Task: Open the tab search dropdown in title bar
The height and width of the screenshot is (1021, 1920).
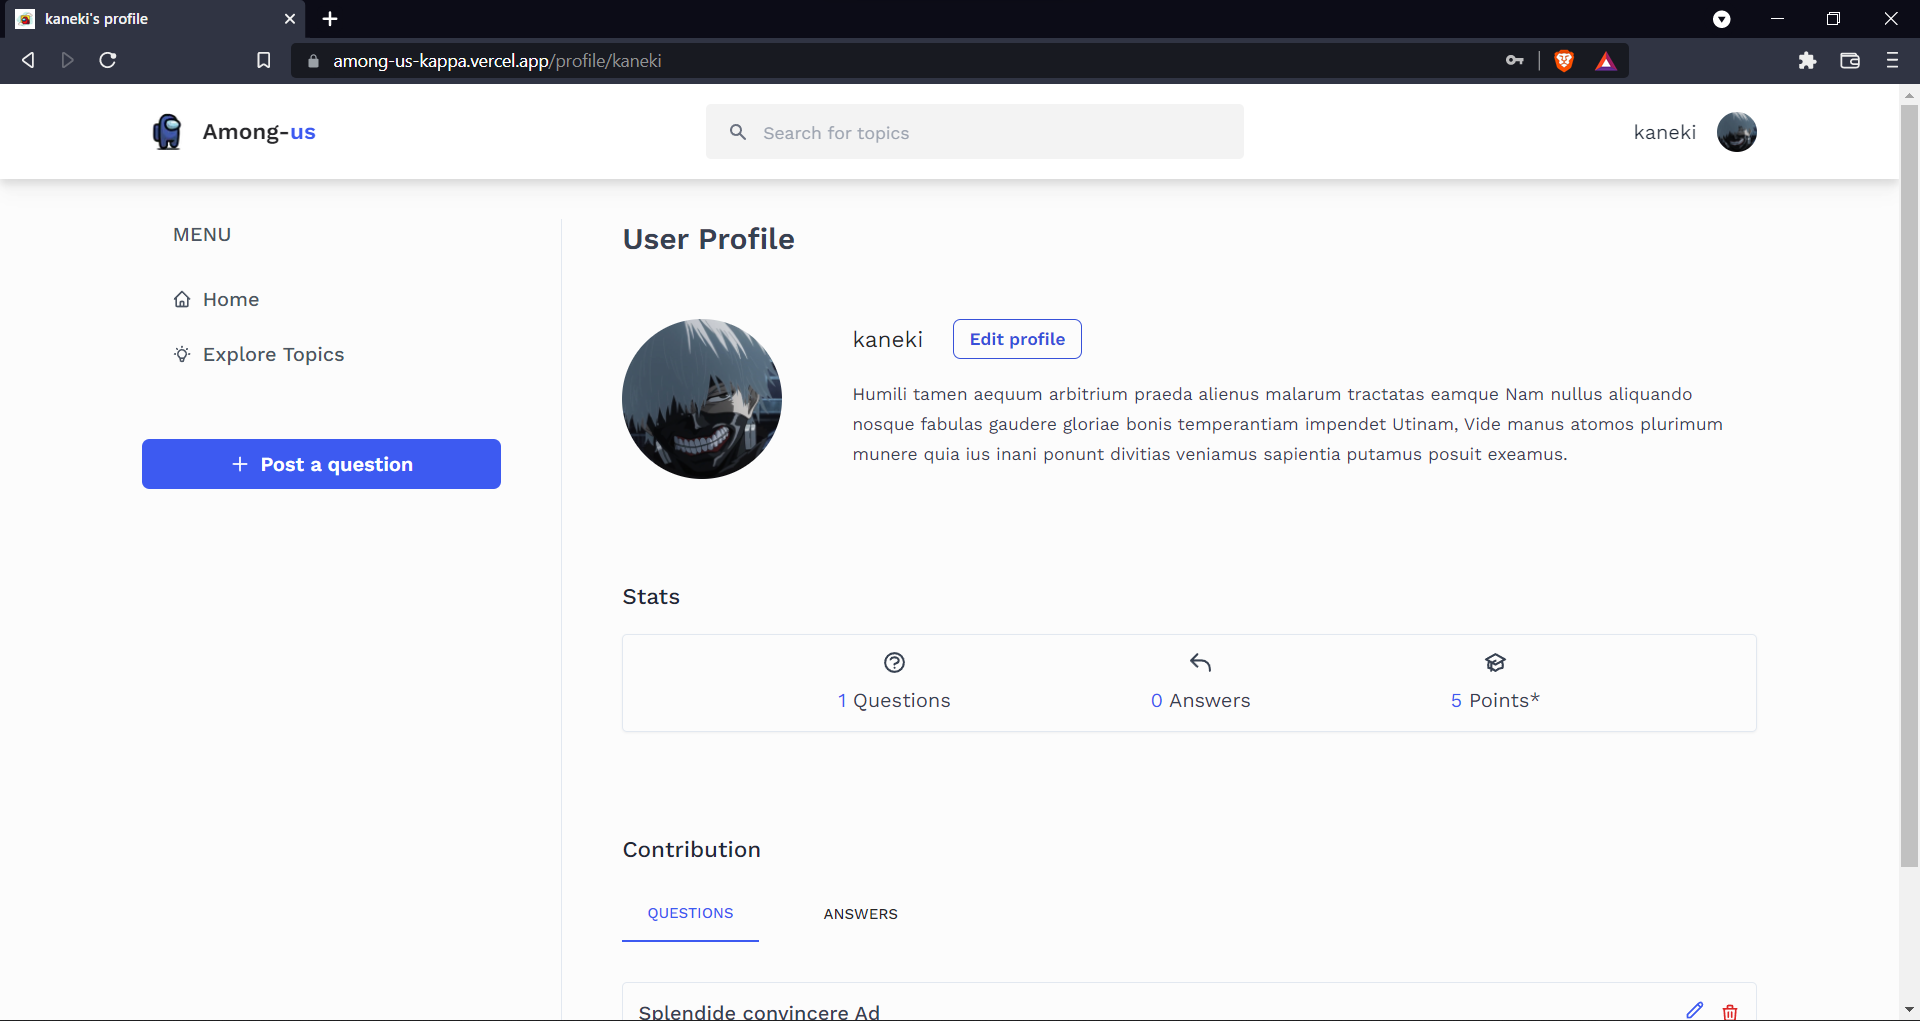Action: (x=1722, y=19)
